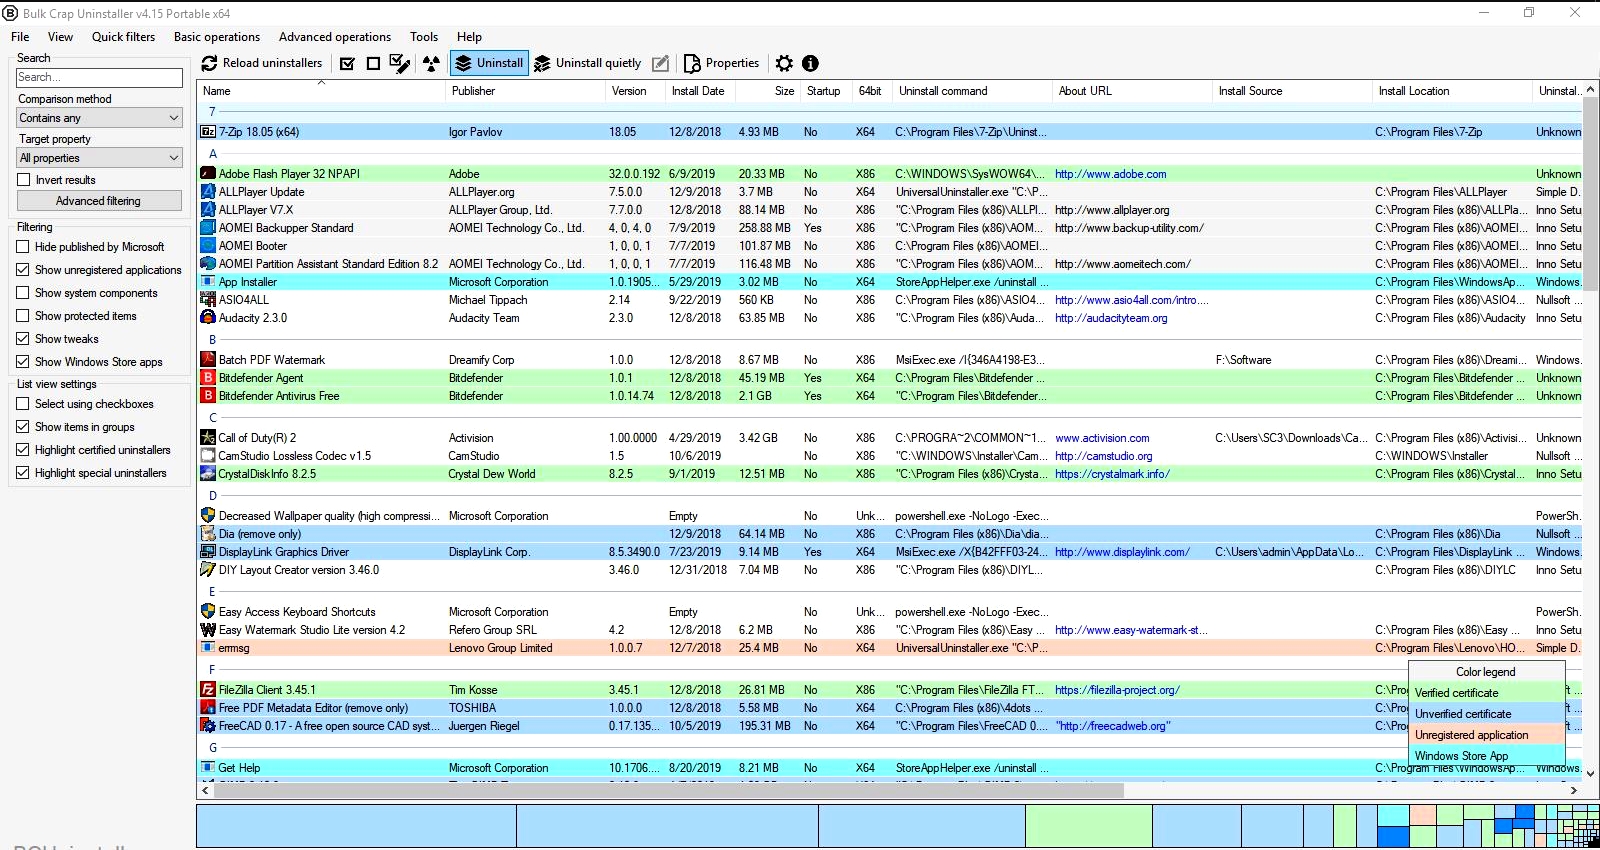Open the Tools menu
1600x850 pixels.
pos(424,37)
